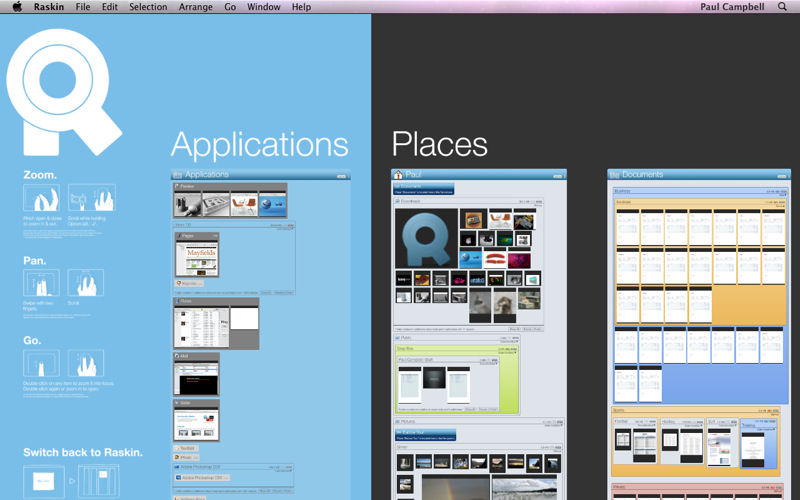Click the Paul Campbell user menu
800x500 pixels.
732,7
